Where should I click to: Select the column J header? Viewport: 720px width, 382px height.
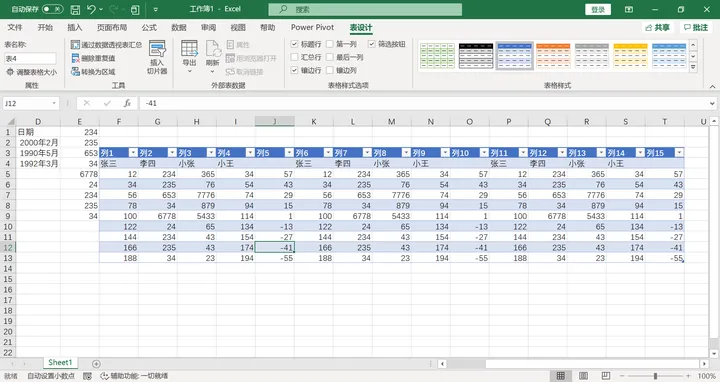(x=275, y=122)
